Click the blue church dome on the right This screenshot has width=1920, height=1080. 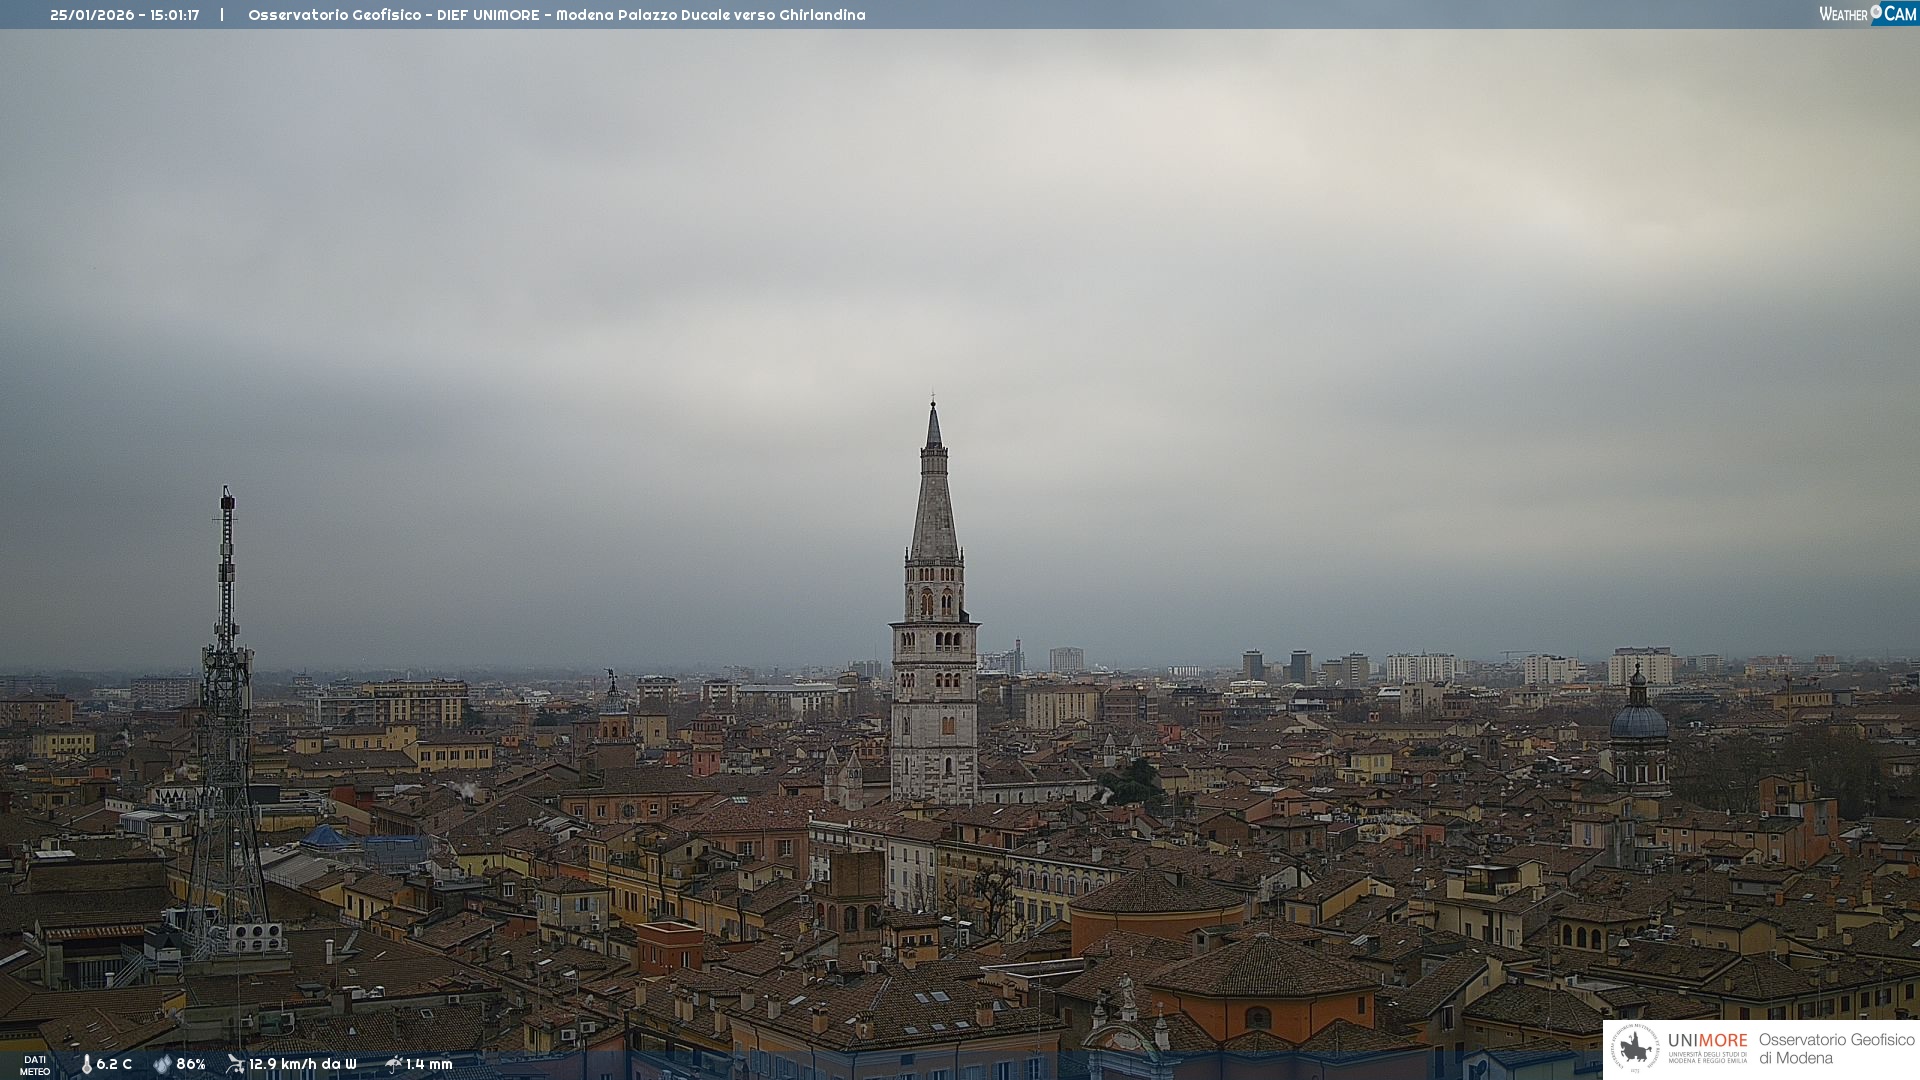(1638, 720)
